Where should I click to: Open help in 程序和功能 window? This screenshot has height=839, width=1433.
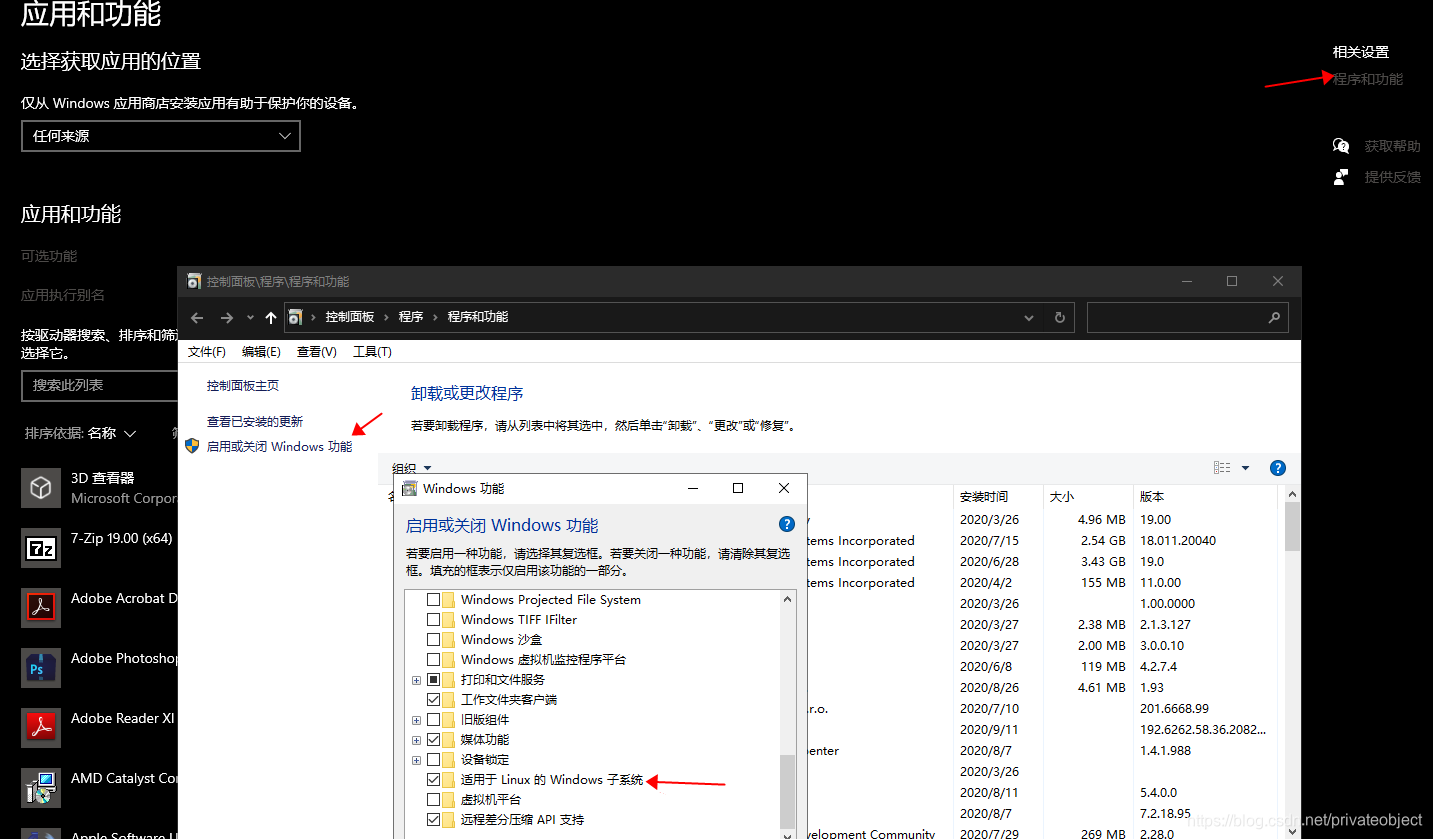1277,468
